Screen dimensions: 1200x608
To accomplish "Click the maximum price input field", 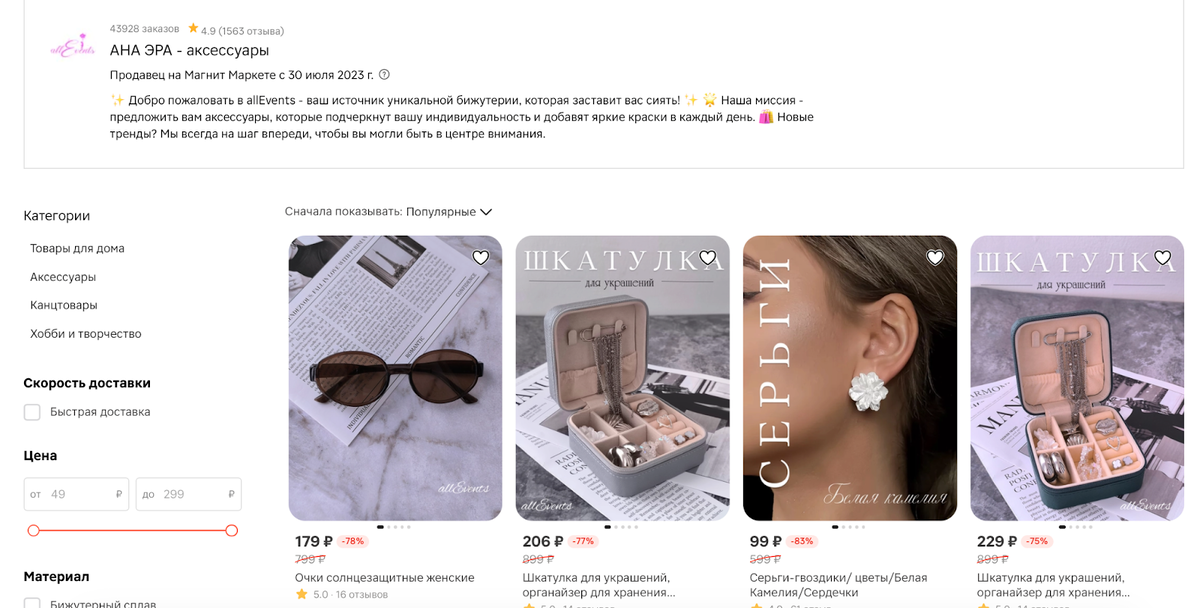I will (188, 494).
